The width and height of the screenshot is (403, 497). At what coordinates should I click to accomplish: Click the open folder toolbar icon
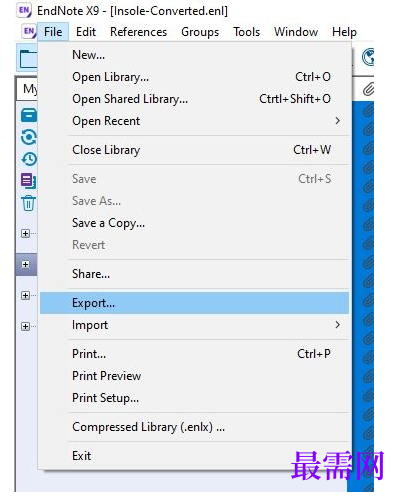(x=28, y=59)
